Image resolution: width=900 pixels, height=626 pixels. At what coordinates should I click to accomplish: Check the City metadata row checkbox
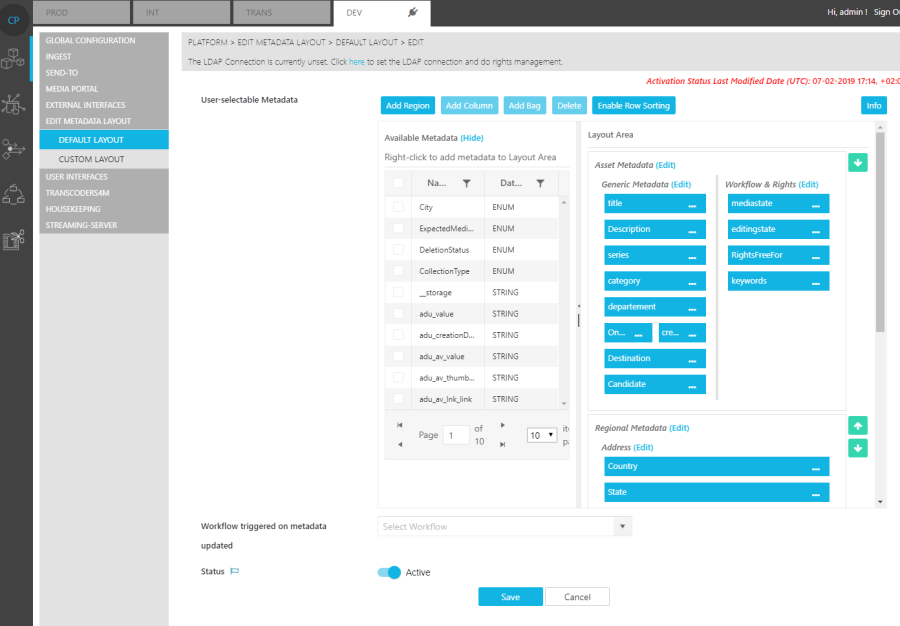399,207
